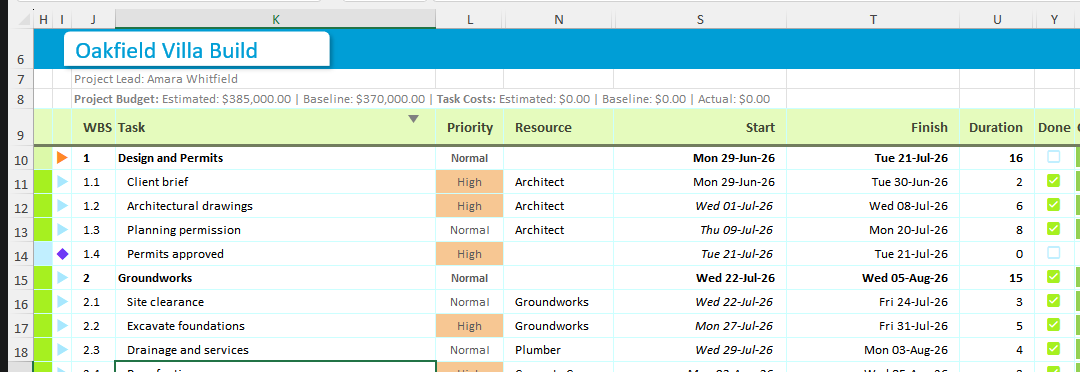The image size is (1080, 372).
Task: Click the orange triangle marker for Design and Permits
Action: (x=62, y=158)
